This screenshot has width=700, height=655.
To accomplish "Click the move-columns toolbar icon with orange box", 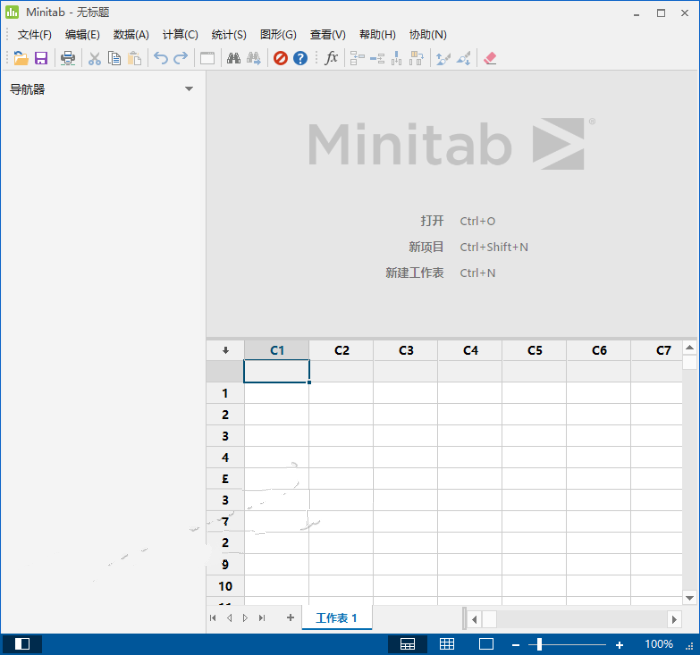I will [x=417, y=58].
